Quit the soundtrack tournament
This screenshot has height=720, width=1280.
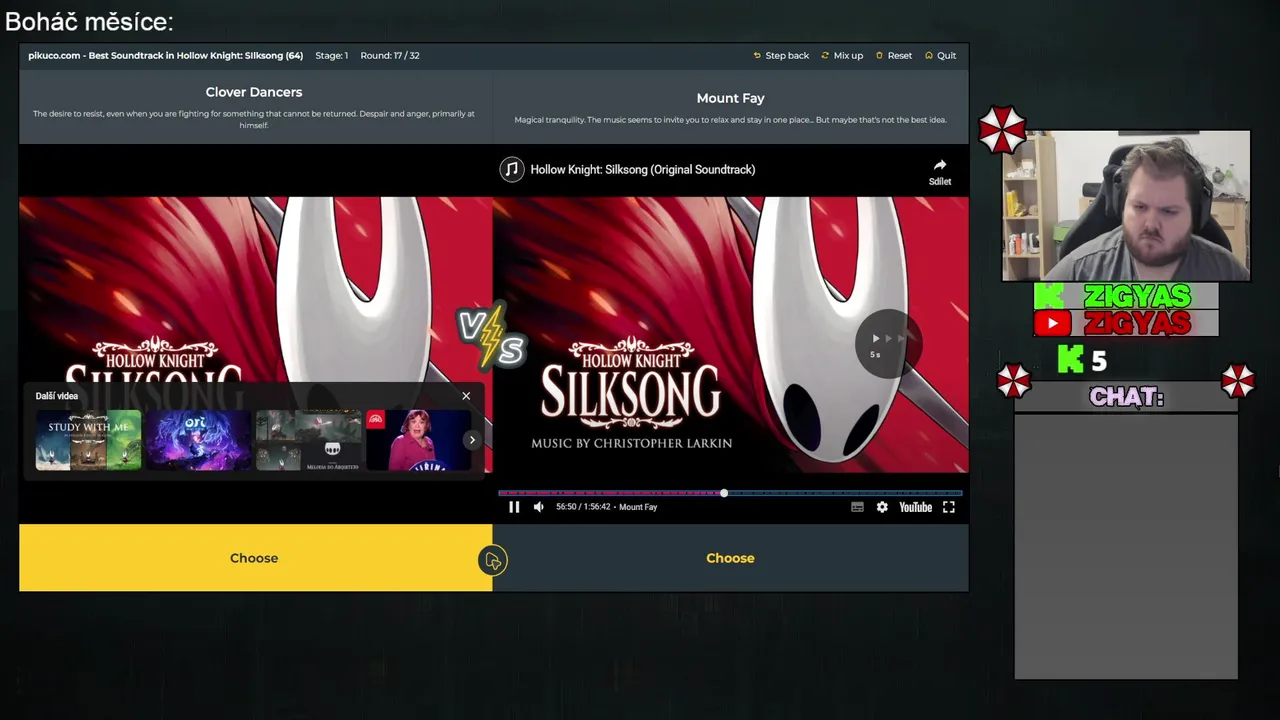tap(940, 56)
